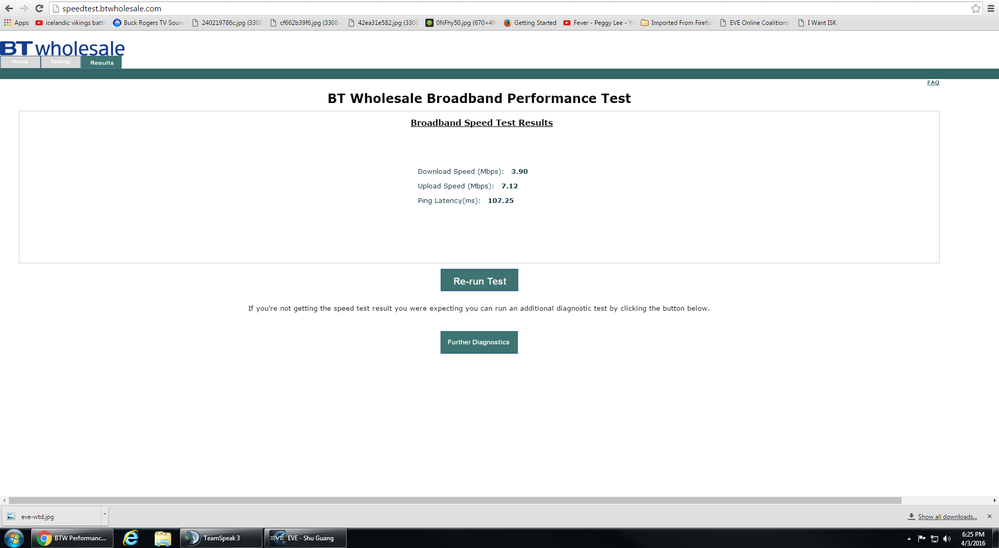Click the scrollbar left arrow
This screenshot has height=548, width=999.
point(4,501)
